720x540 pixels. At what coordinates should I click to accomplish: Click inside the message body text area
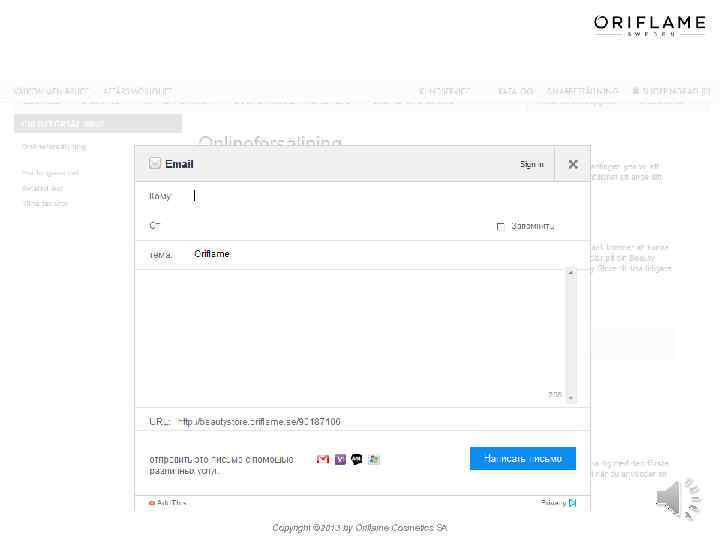click(351, 336)
